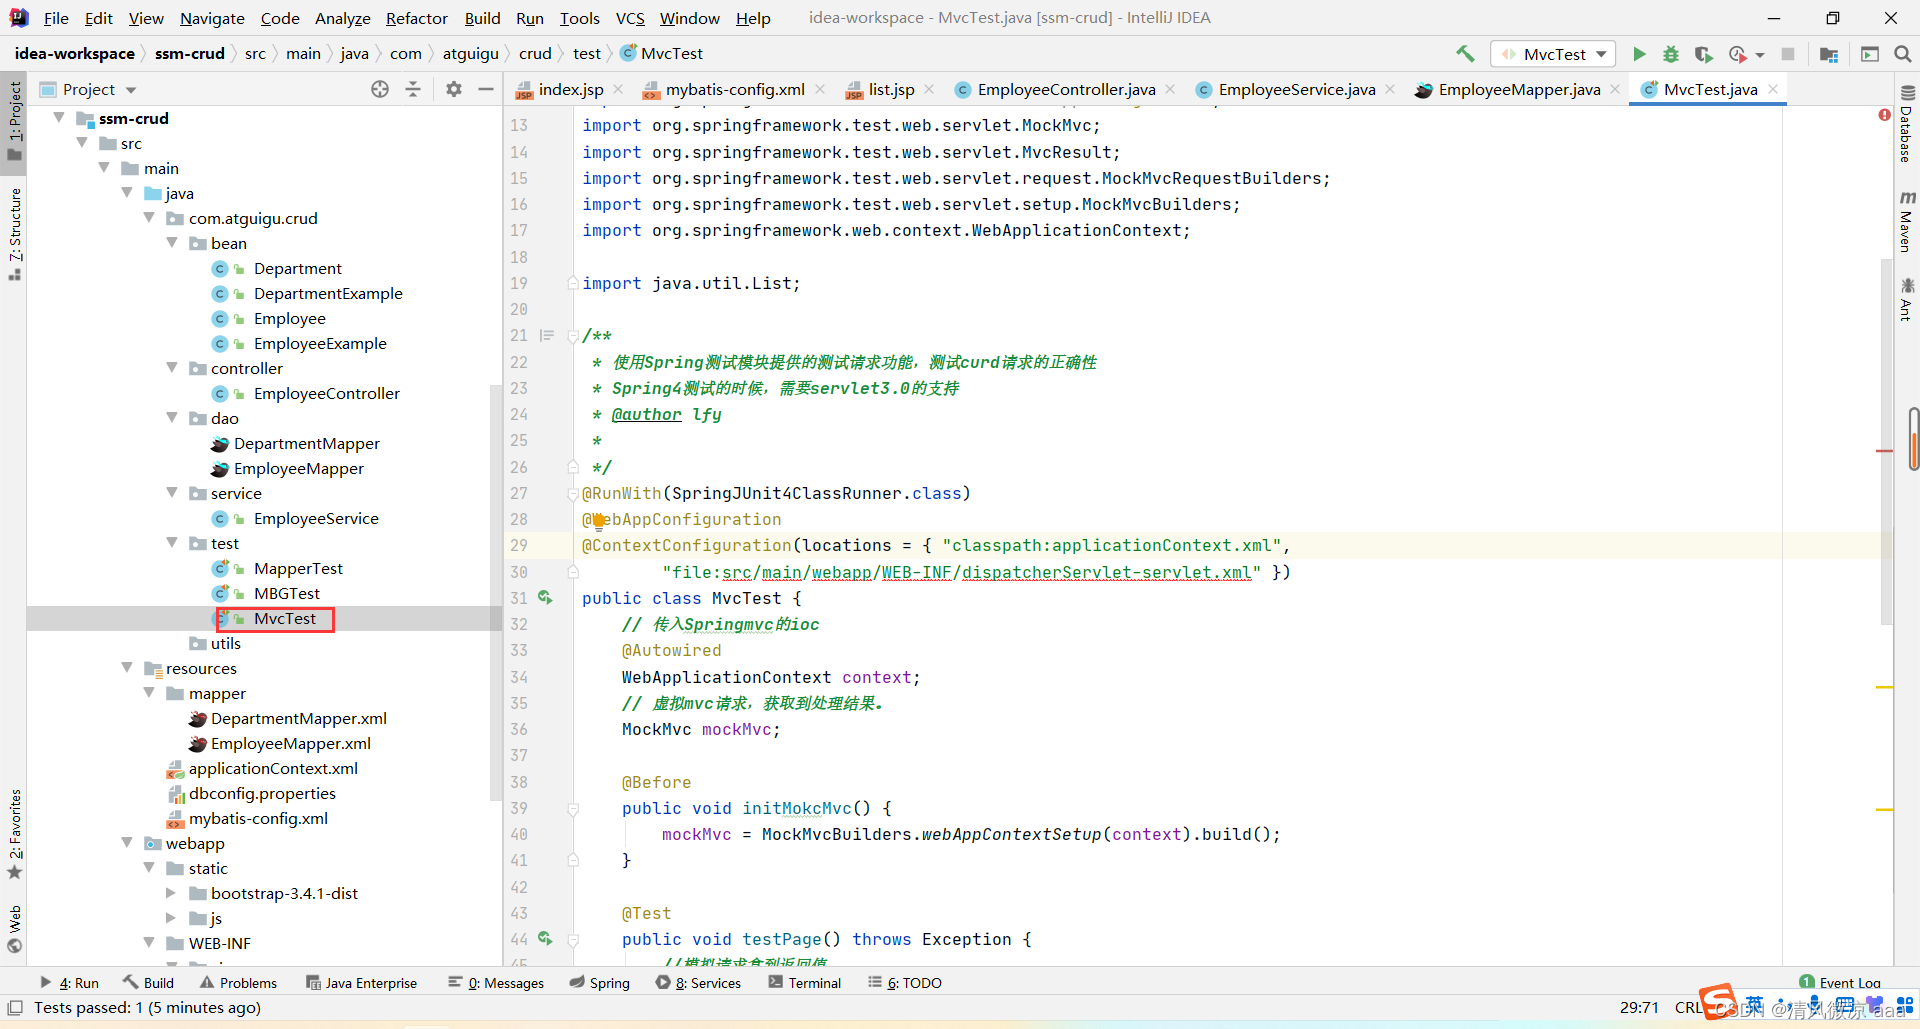Screen dimensions: 1920x1029
Task: Click the 29:71 caret position indicator
Action: click(x=1639, y=1007)
